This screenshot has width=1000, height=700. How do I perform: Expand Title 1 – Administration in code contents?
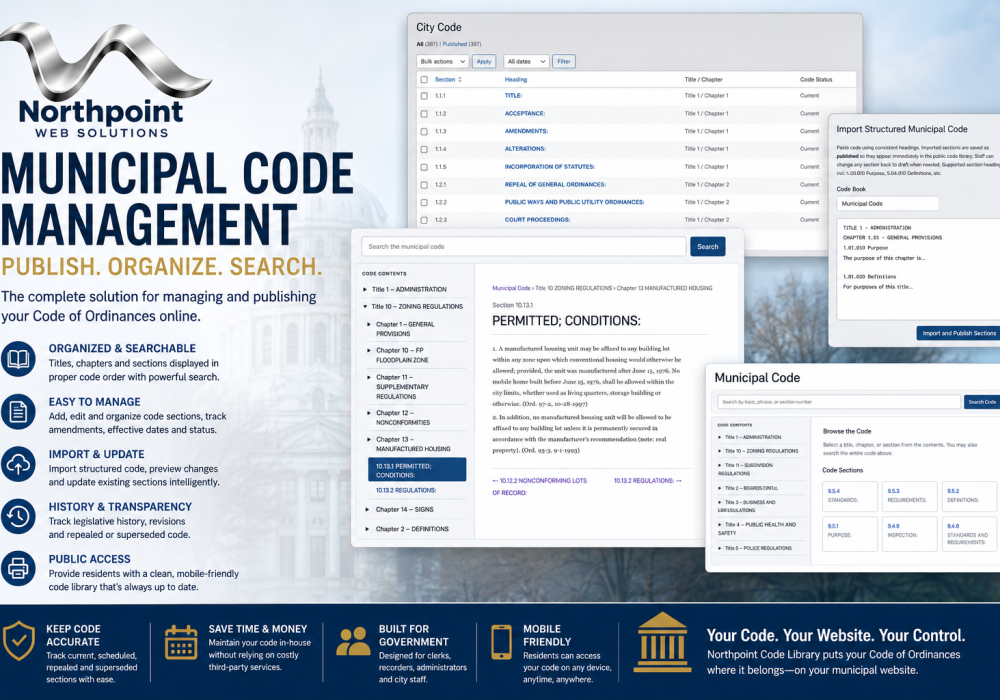(x=365, y=289)
